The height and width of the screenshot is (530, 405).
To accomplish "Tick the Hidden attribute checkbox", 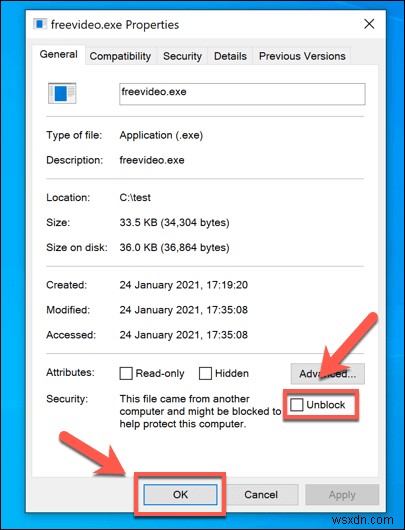I will pyautogui.click(x=205, y=374).
